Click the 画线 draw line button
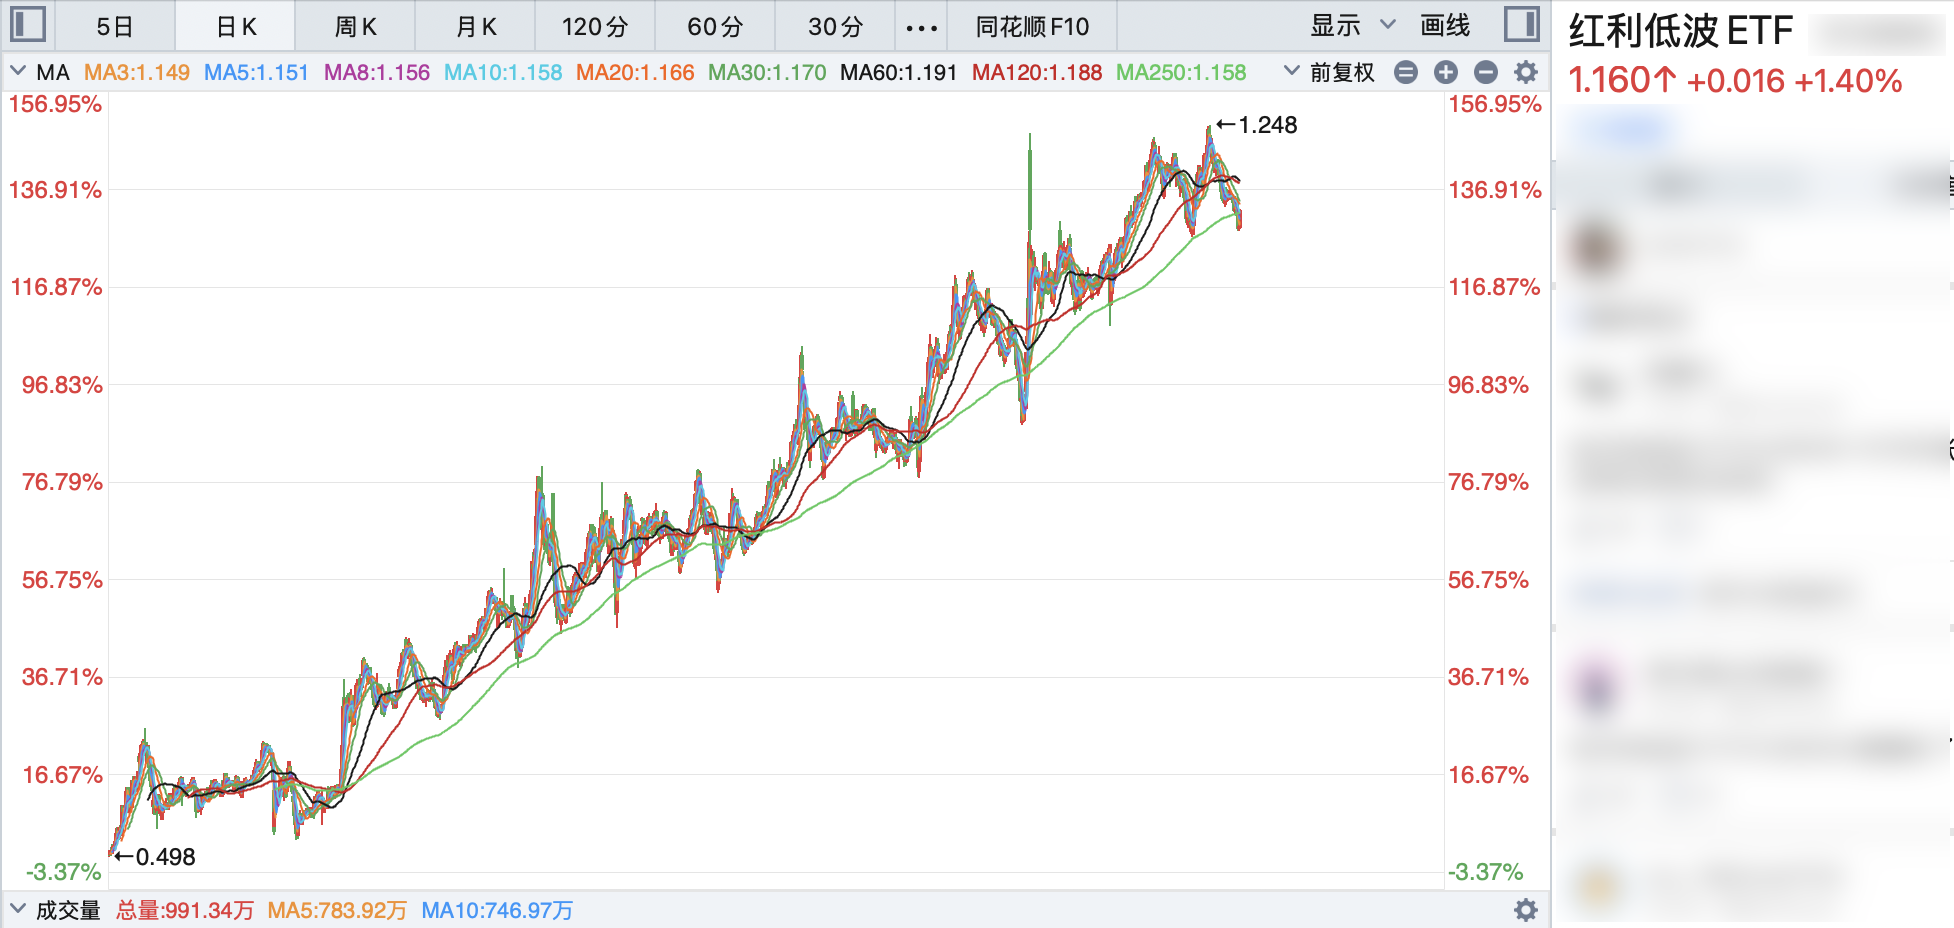Image resolution: width=1954 pixels, height=928 pixels. (1445, 26)
